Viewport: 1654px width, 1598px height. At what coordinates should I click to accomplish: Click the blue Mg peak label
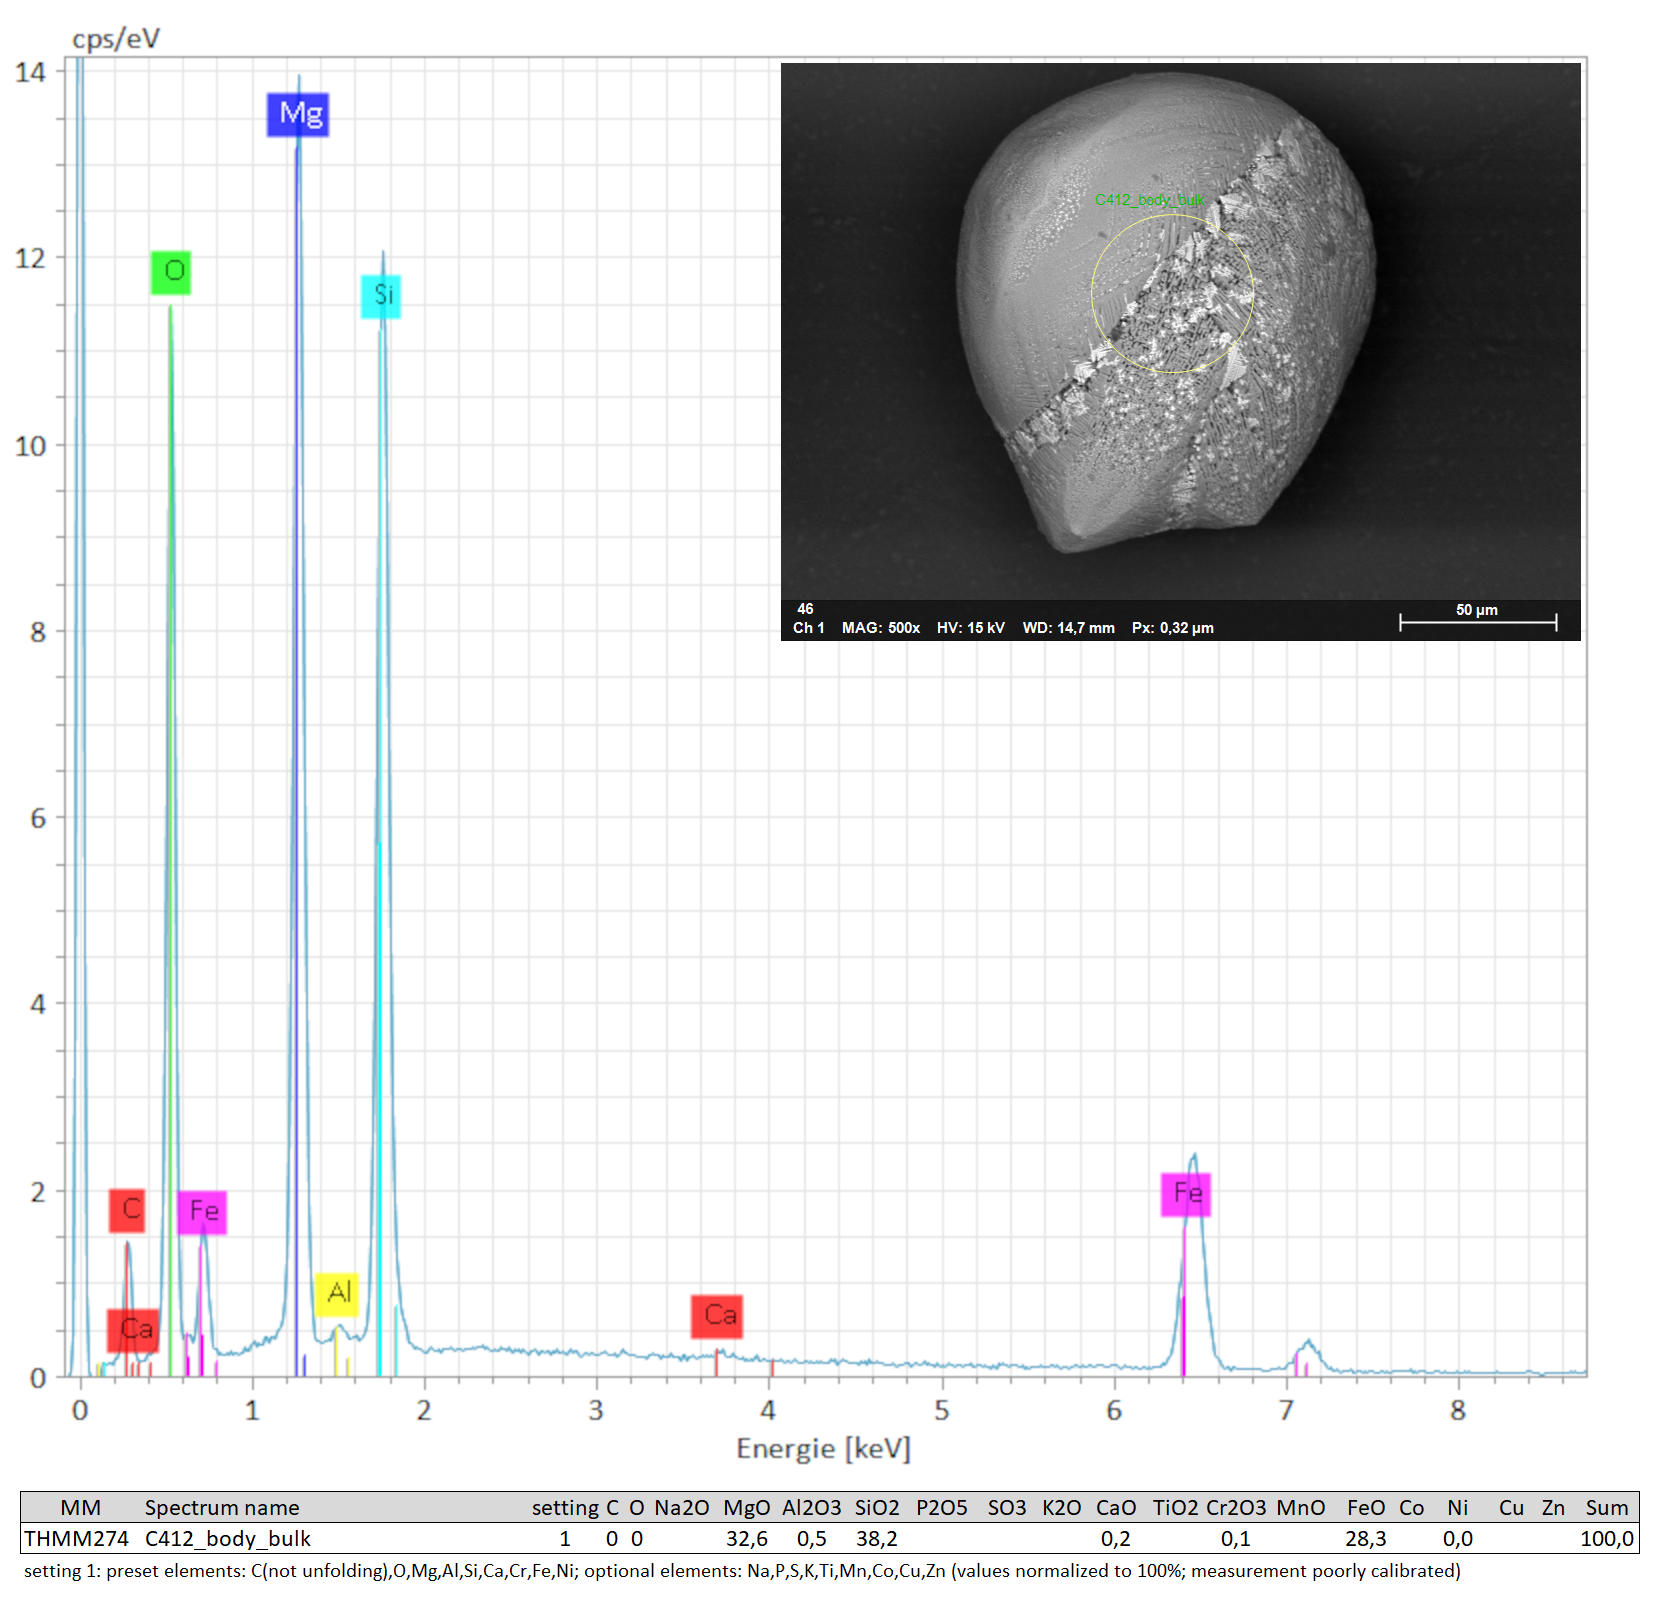[x=298, y=114]
